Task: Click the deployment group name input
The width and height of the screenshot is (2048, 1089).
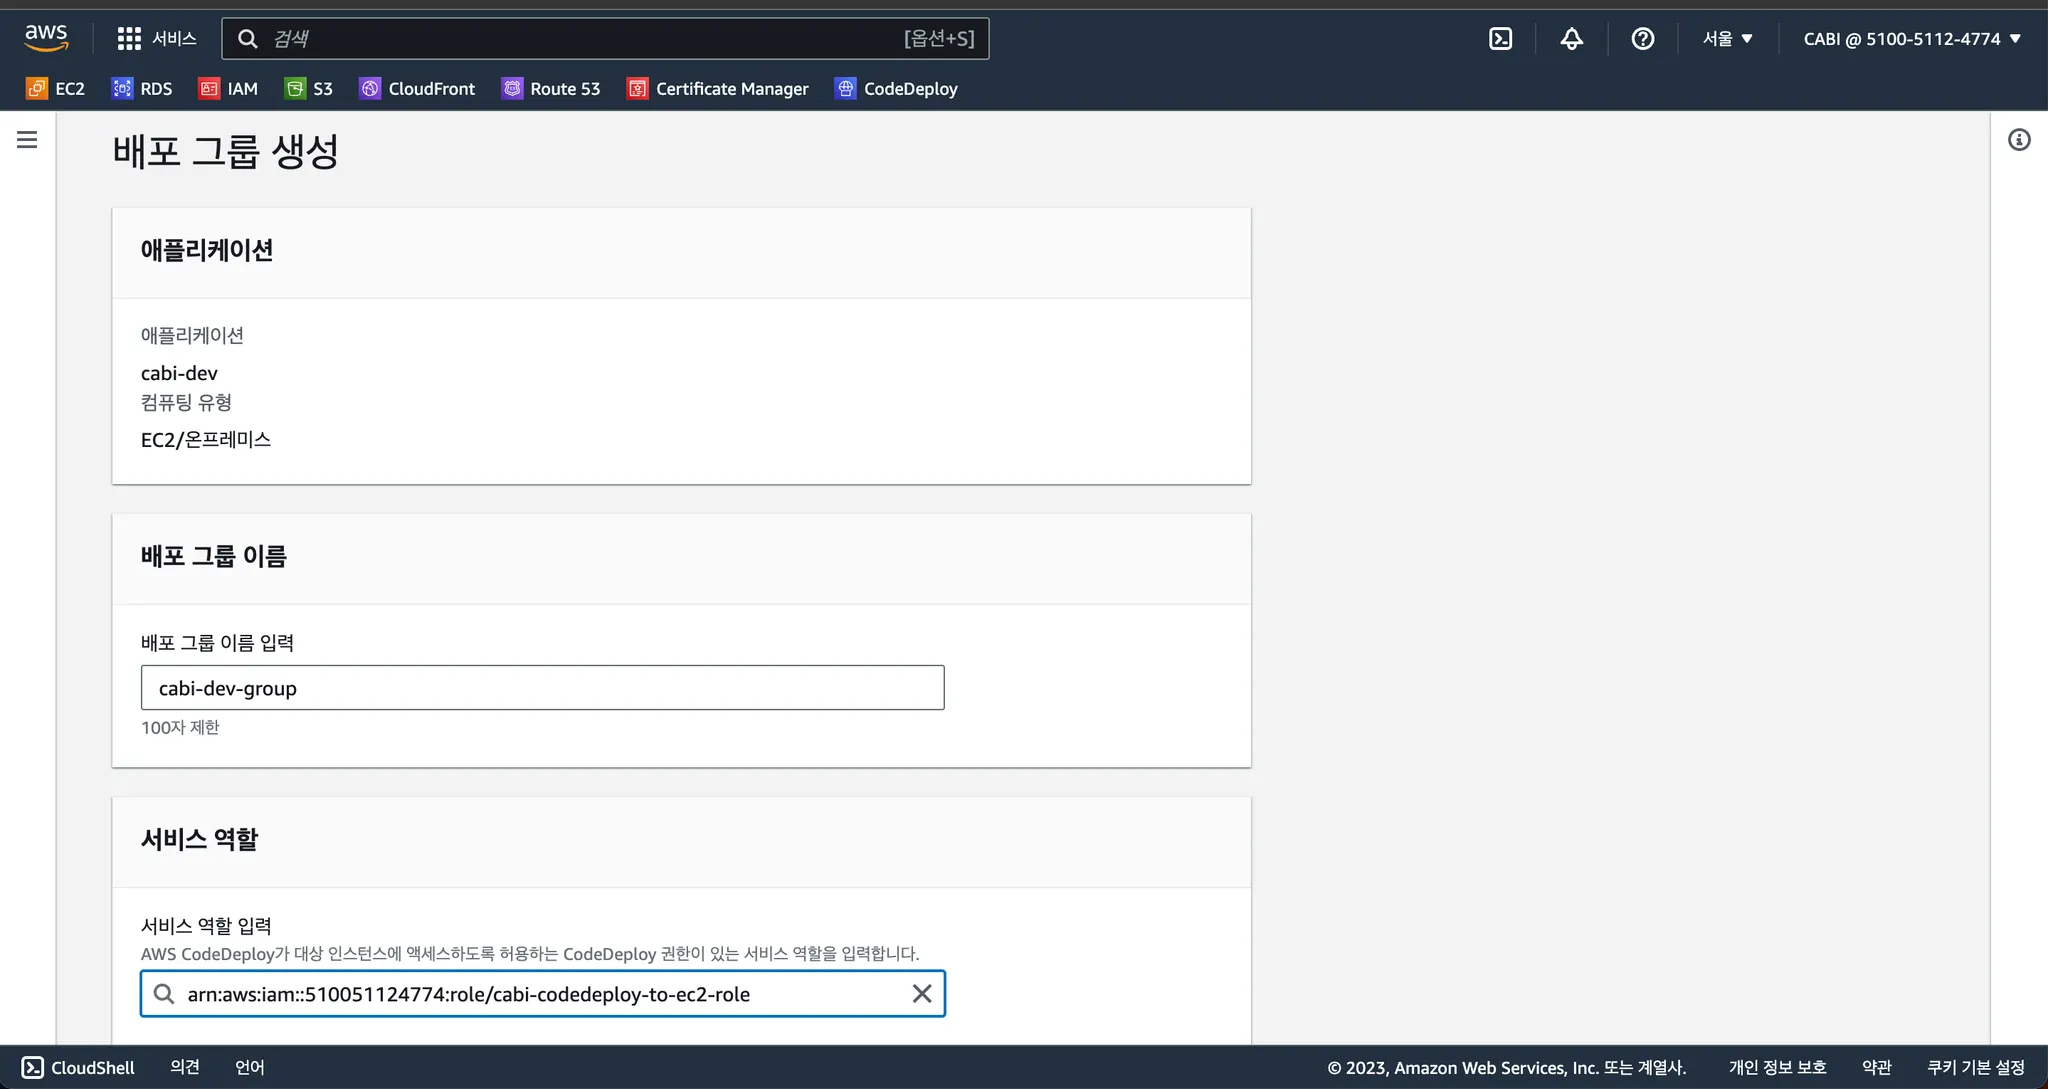Action: coord(542,688)
